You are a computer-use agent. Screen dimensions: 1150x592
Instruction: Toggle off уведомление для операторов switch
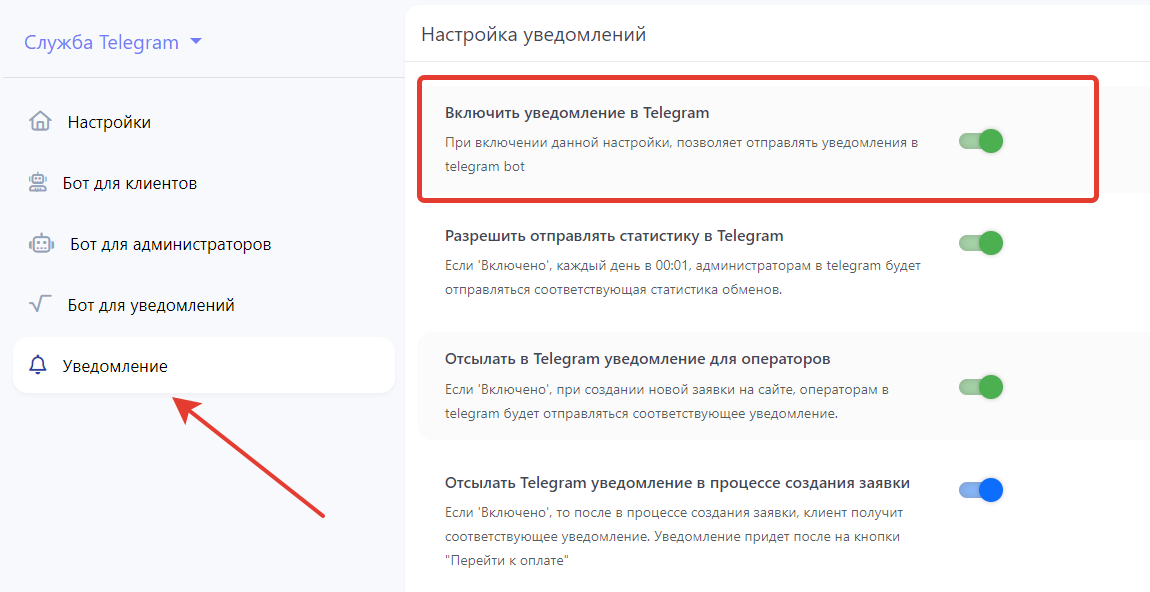[980, 387]
